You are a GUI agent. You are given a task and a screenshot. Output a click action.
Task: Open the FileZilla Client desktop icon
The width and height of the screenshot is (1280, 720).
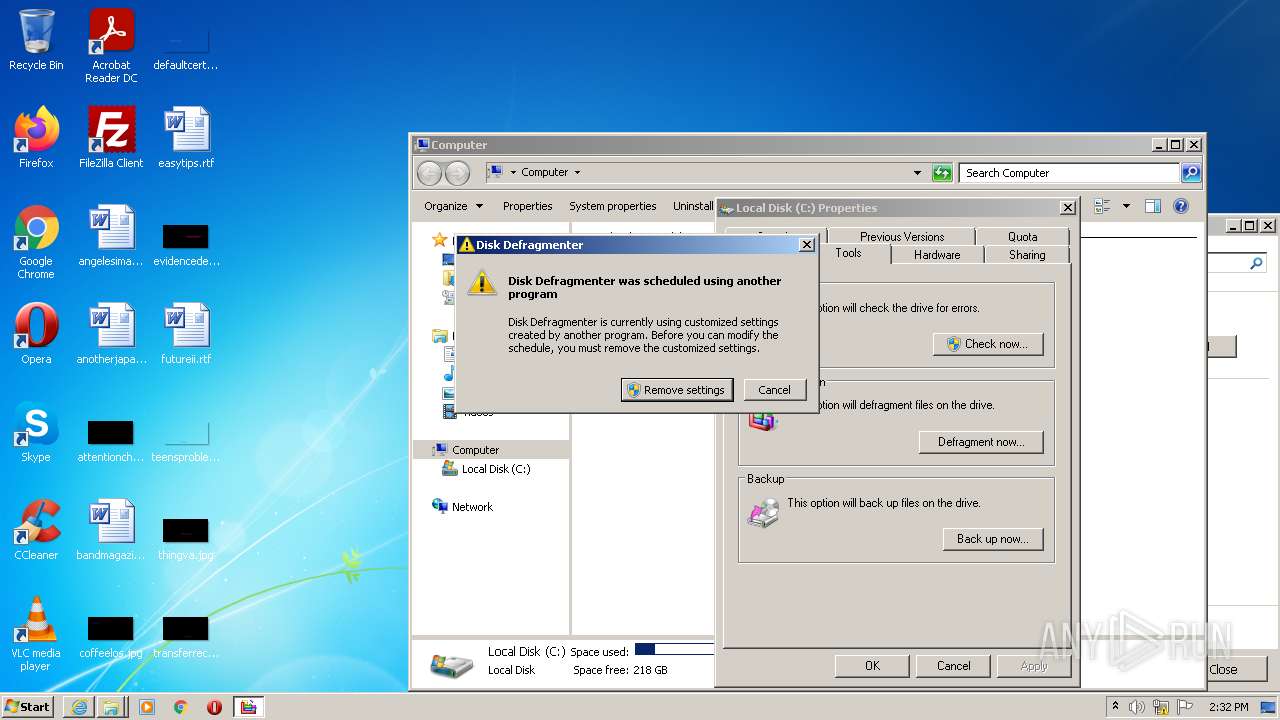pyautogui.click(x=111, y=138)
